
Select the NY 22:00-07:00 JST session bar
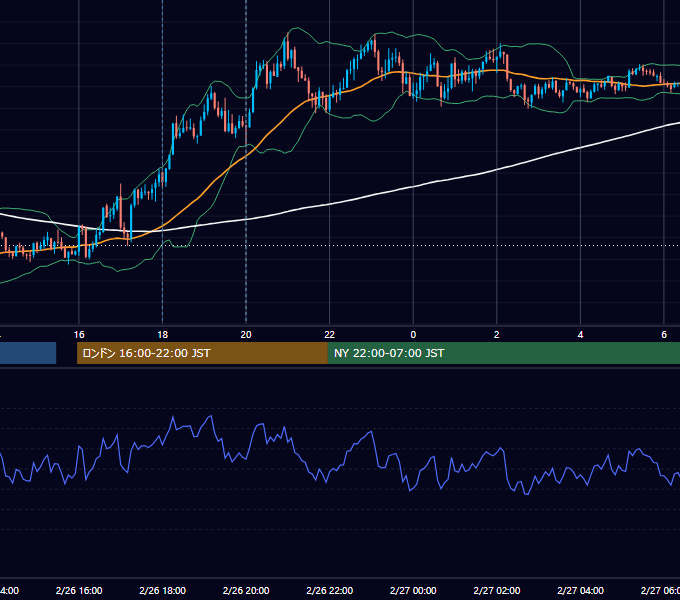[503, 353]
